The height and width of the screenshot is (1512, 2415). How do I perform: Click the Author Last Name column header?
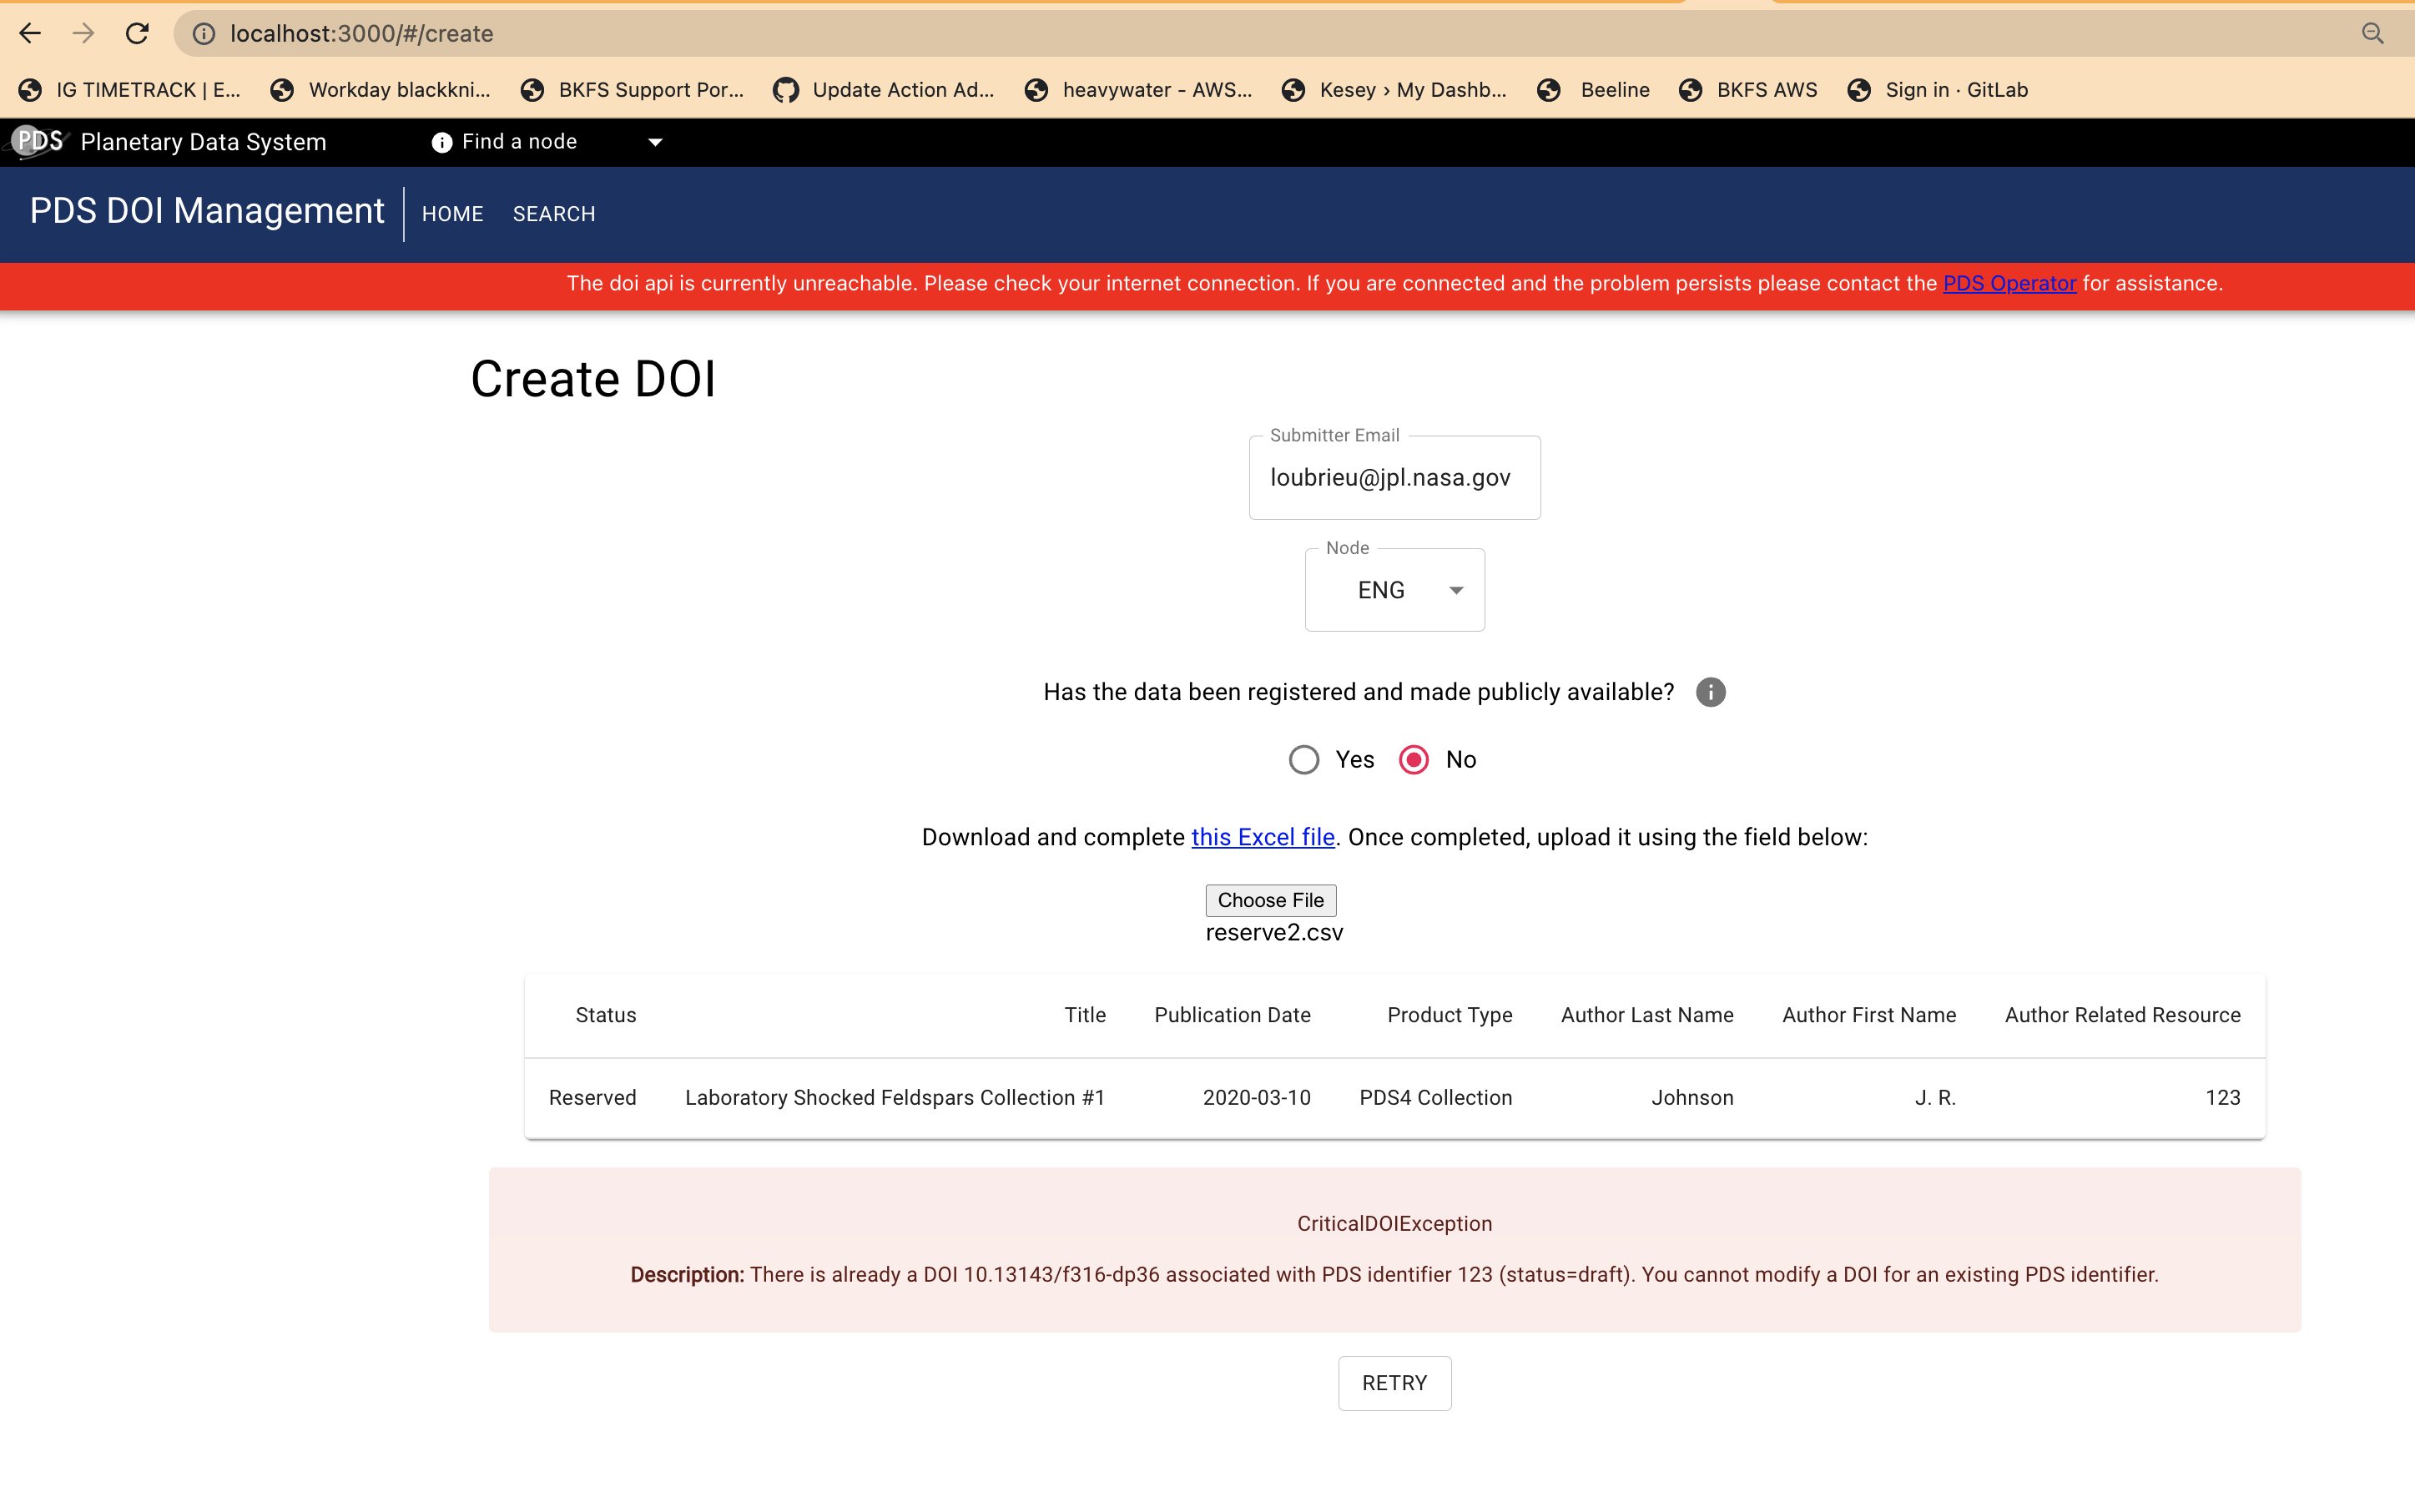click(x=1647, y=1015)
